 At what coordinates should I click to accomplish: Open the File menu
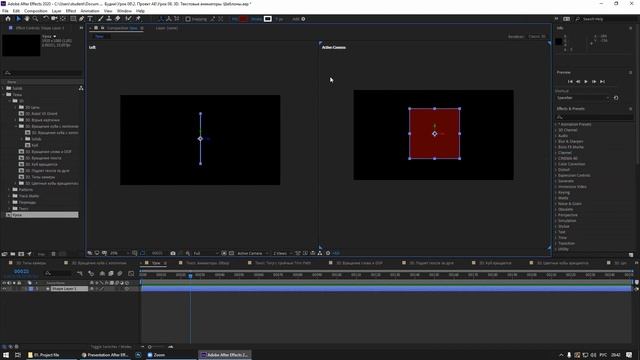[5, 11]
